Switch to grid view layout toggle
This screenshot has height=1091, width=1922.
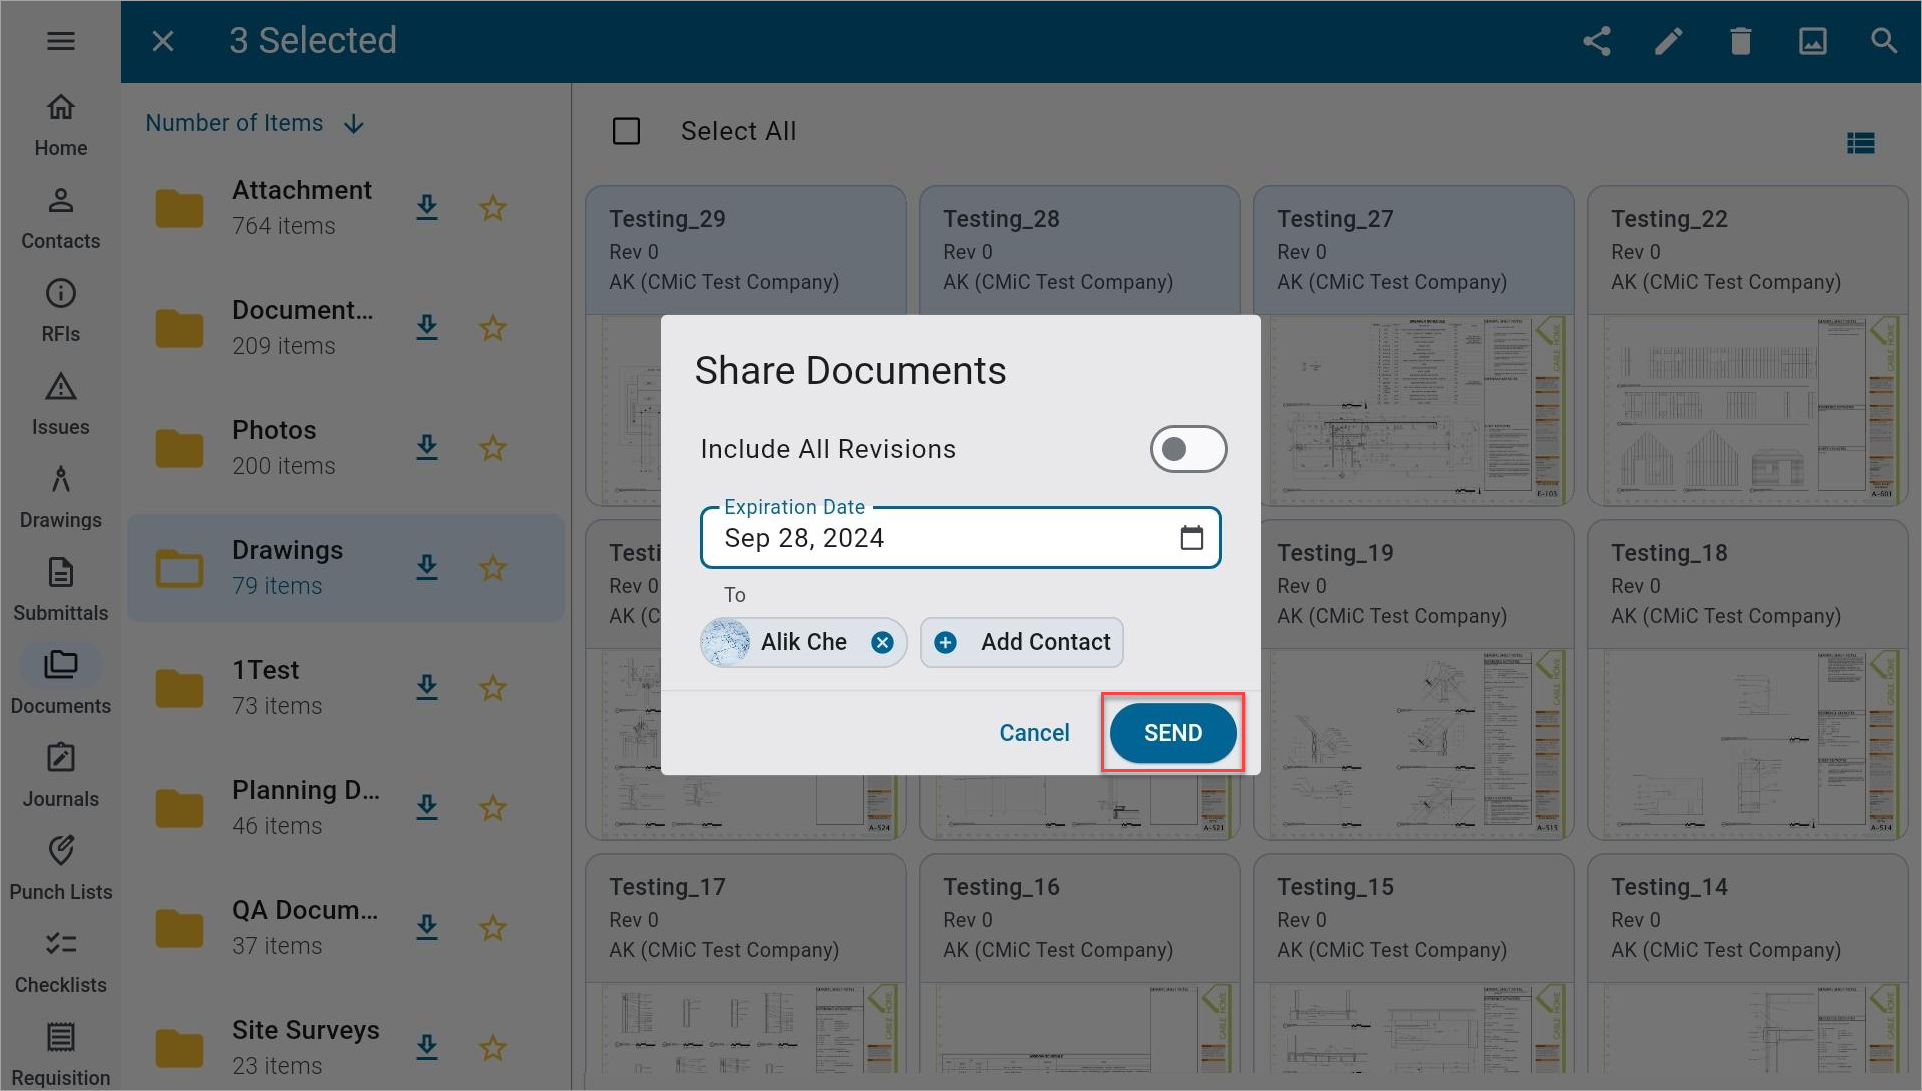click(x=1863, y=143)
